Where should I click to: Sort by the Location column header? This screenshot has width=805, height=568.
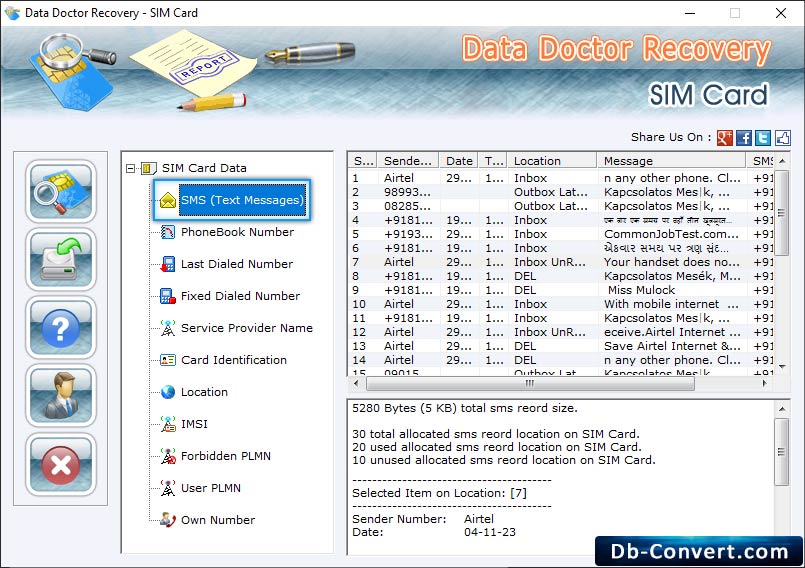[x=552, y=161]
